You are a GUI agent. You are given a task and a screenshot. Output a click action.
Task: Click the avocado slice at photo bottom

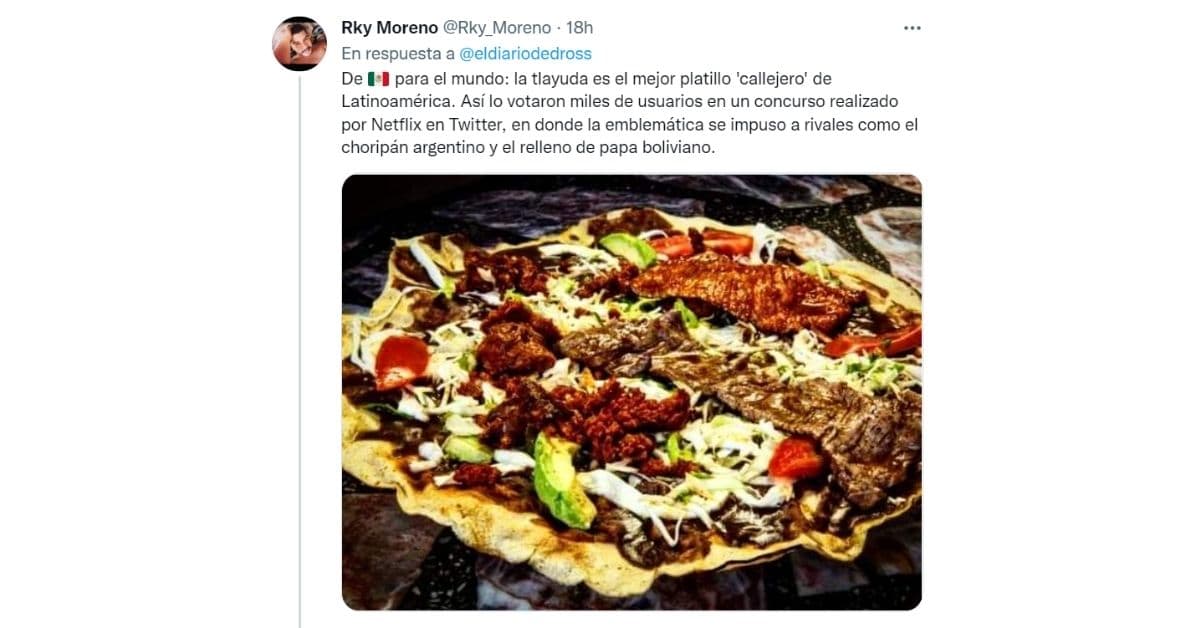click(x=562, y=482)
